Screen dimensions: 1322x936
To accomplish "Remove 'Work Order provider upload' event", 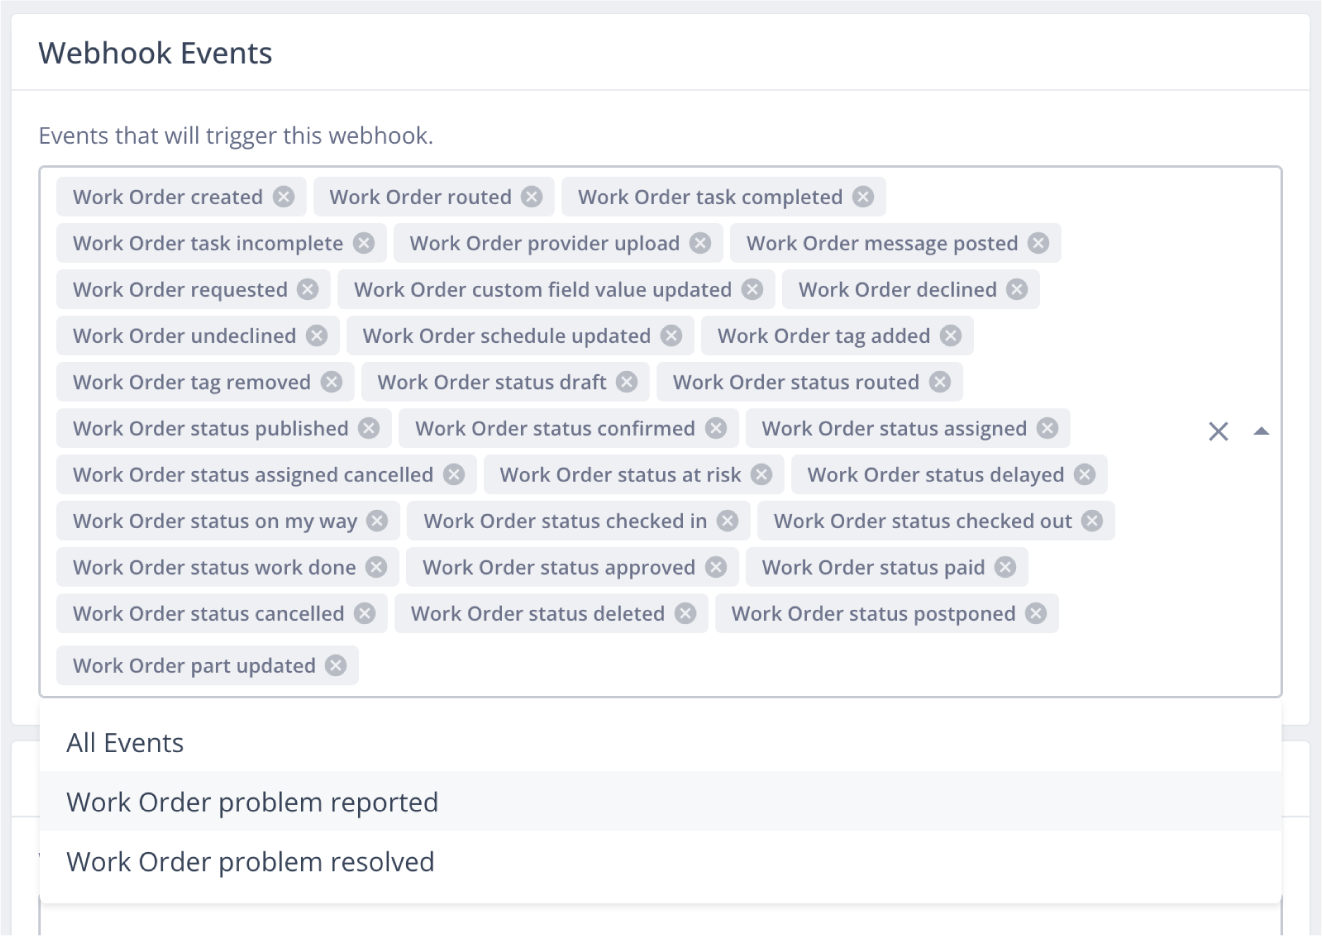I will 700,243.
